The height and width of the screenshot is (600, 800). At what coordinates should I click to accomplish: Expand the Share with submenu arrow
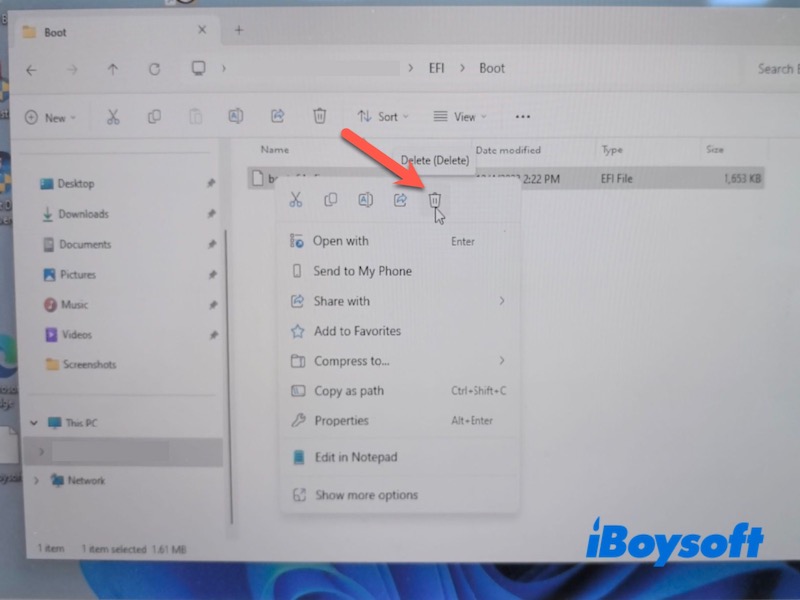[x=502, y=301]
